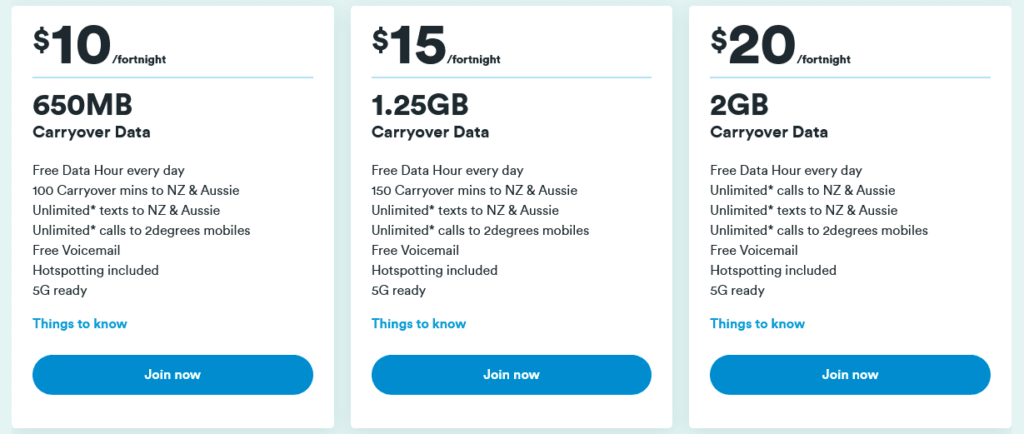Select the 2GB data allowance heading

(x=741, y=104)
